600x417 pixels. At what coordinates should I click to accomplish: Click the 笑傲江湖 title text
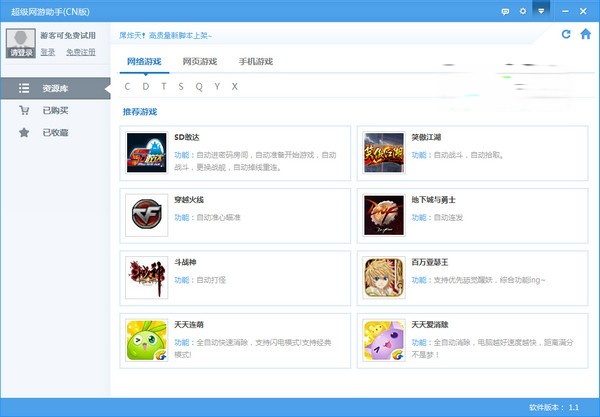click(426, 137)
